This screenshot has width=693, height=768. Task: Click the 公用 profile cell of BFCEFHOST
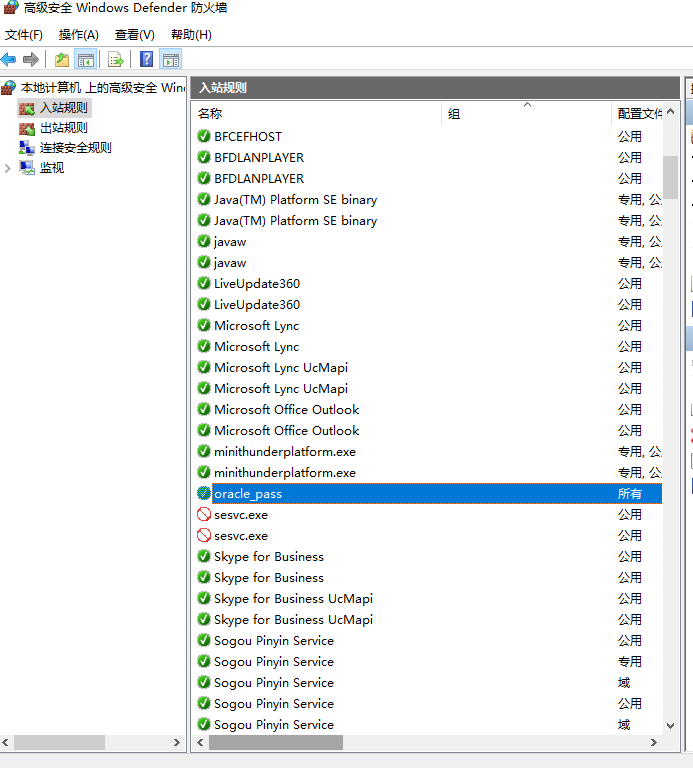pyautogui.click(x=629, y=137)
